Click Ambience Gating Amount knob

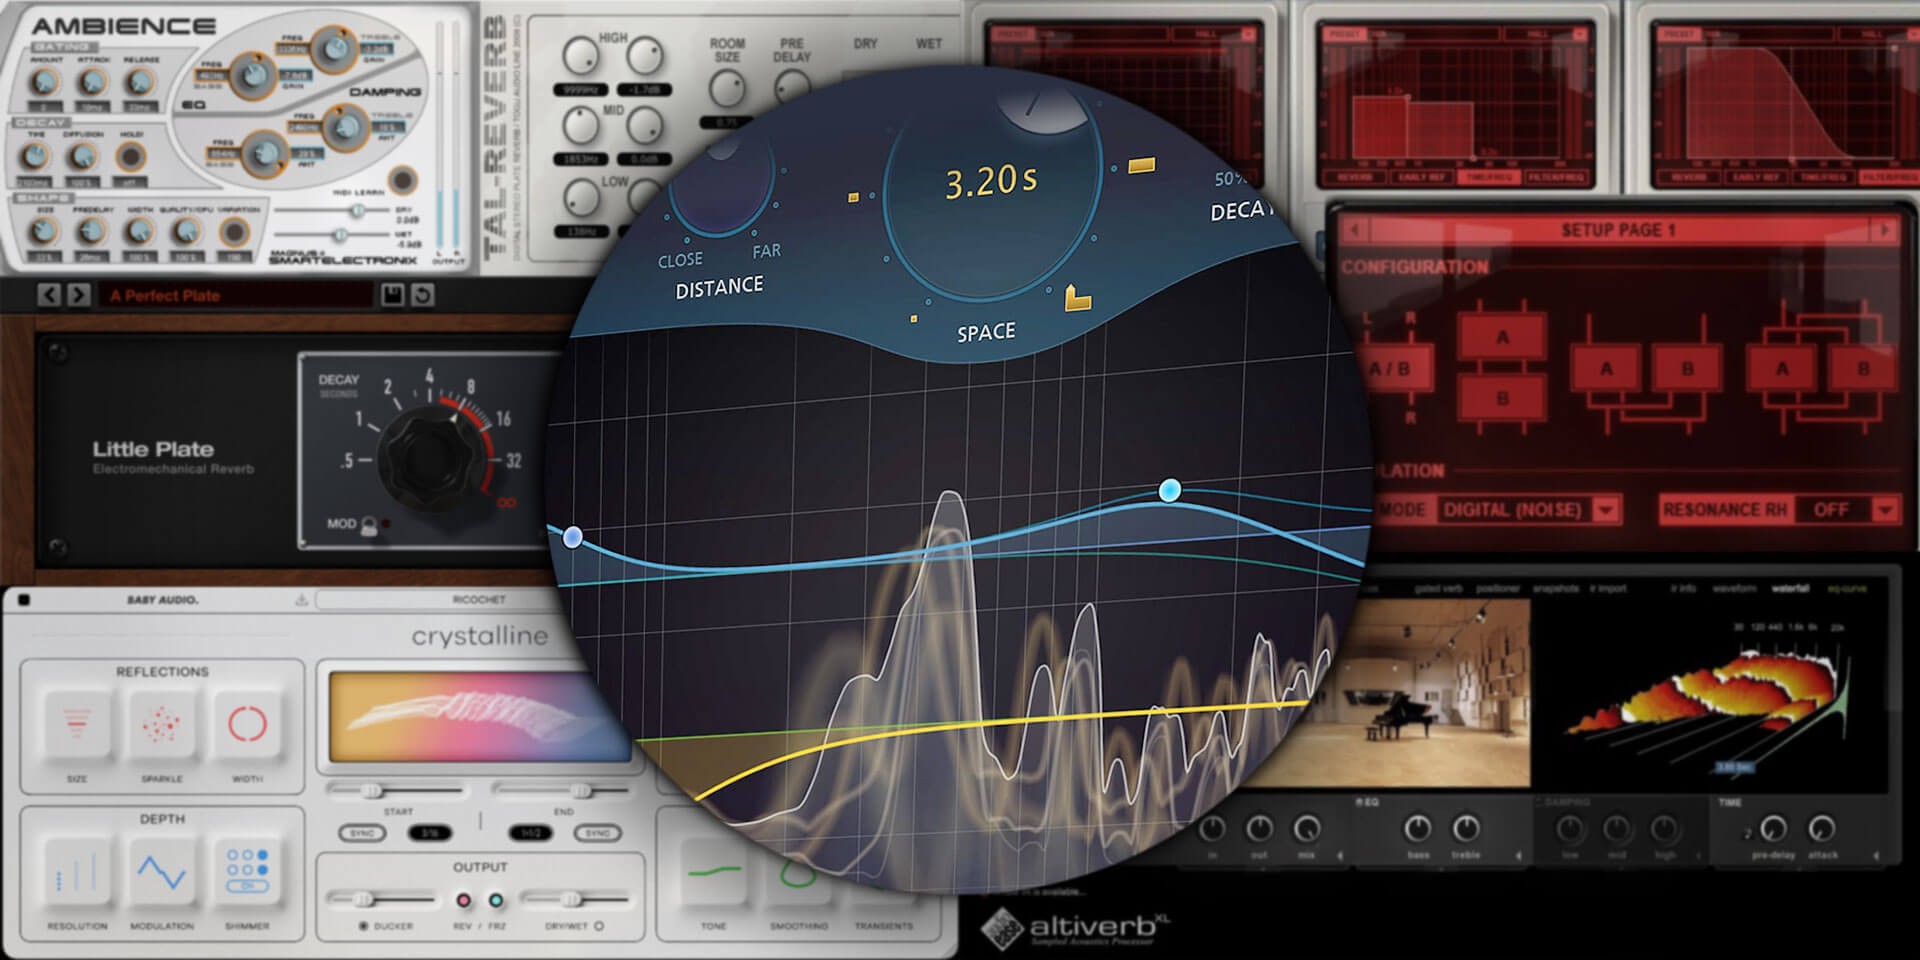coord(45,83)
